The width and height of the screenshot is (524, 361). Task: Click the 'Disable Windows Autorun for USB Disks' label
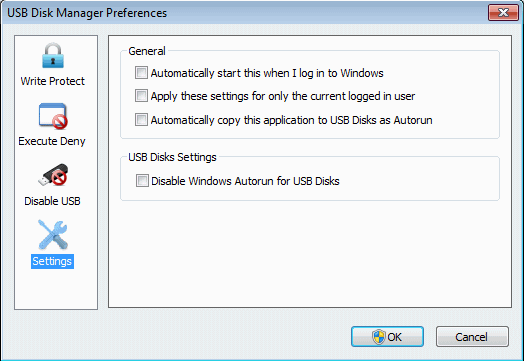[245, 181]
